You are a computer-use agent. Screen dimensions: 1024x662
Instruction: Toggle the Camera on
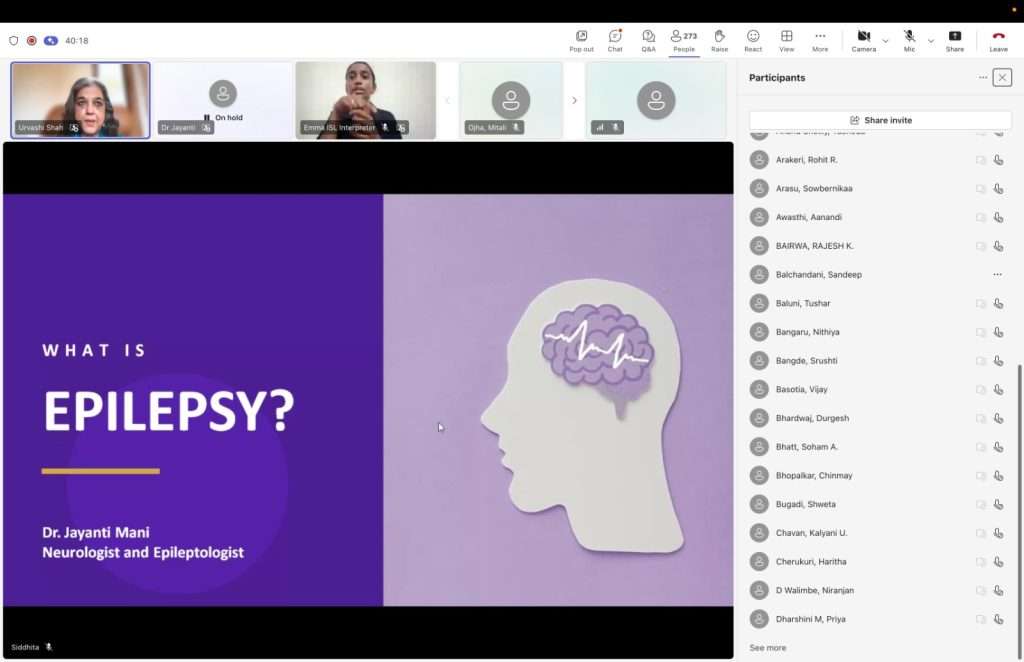(863, 40)
